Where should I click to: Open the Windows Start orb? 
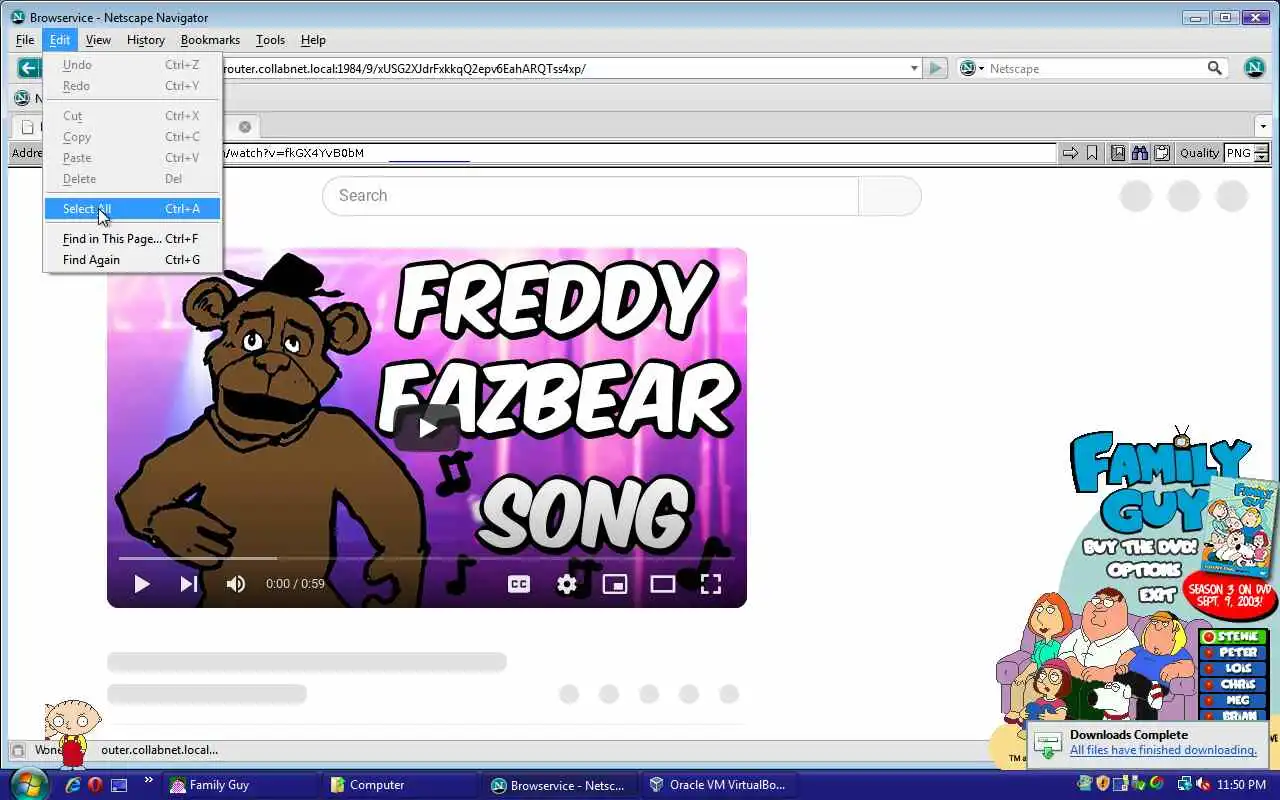click(27, 784)
